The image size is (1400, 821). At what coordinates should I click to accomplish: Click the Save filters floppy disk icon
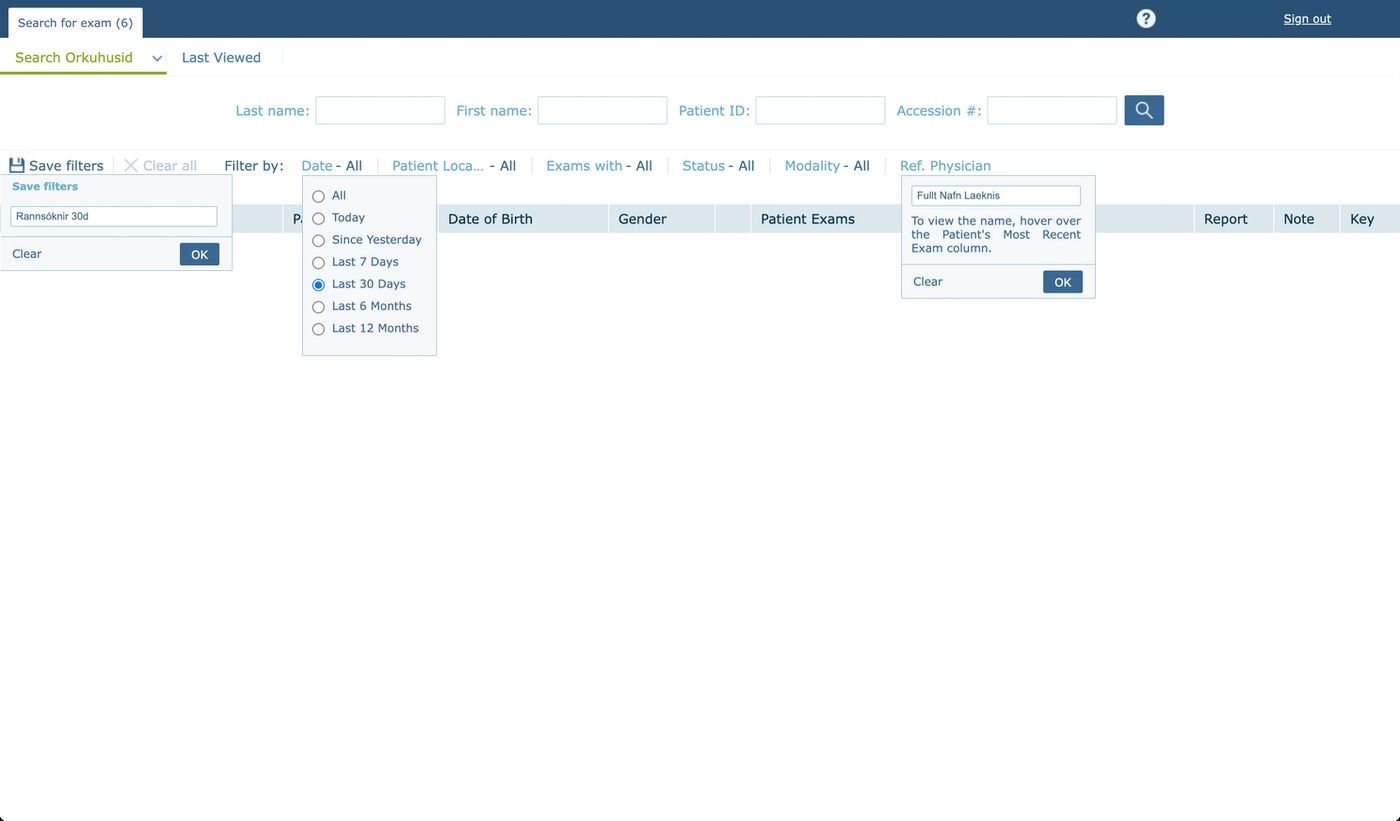click(x=17, y=165)
